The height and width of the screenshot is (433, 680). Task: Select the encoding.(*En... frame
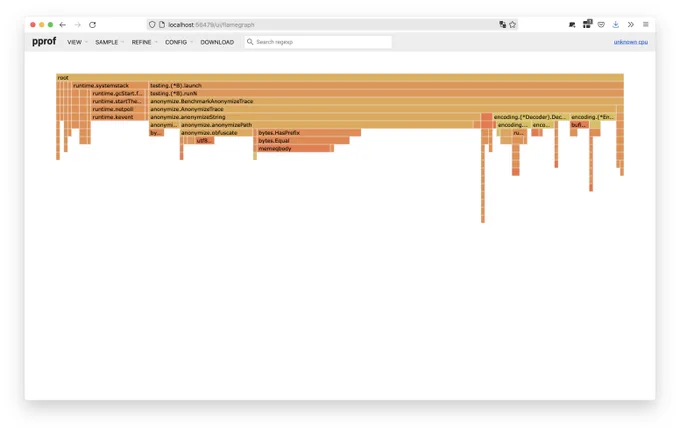pyautogui.click(x=592, y=117)
